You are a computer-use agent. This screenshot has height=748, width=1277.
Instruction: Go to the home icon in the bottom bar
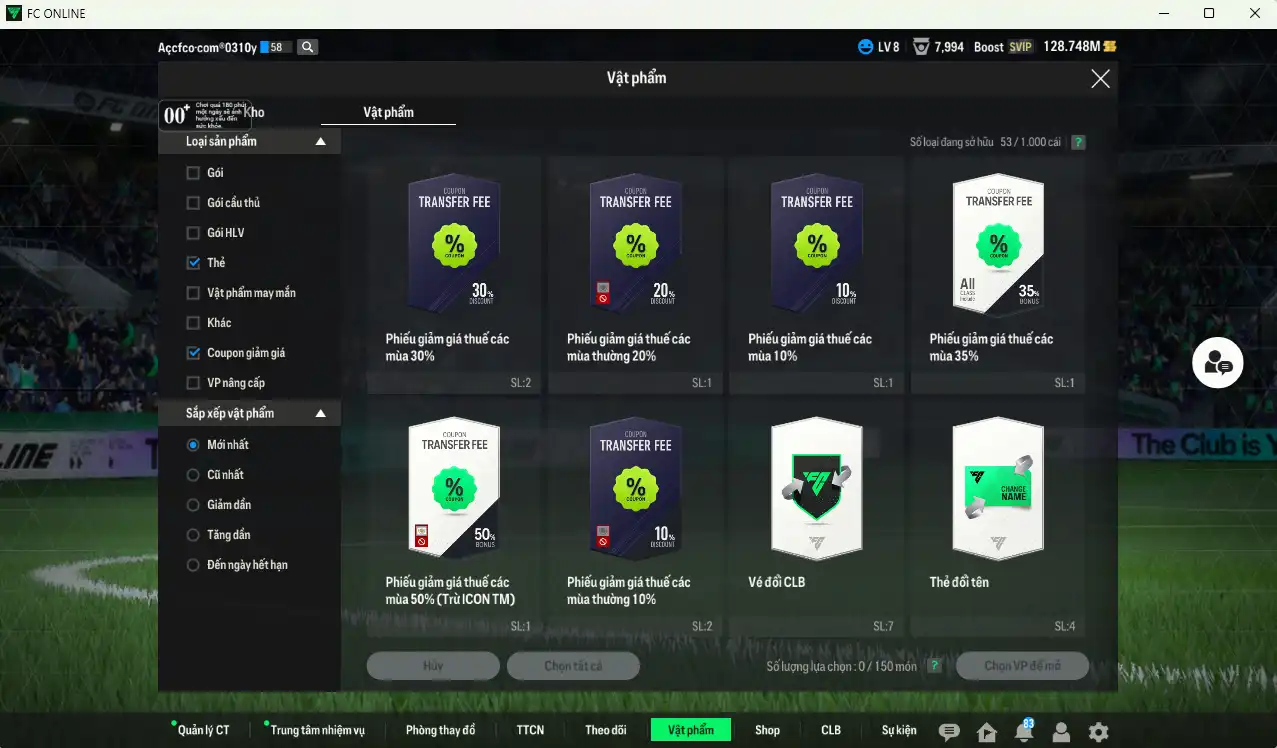(987, 732)
